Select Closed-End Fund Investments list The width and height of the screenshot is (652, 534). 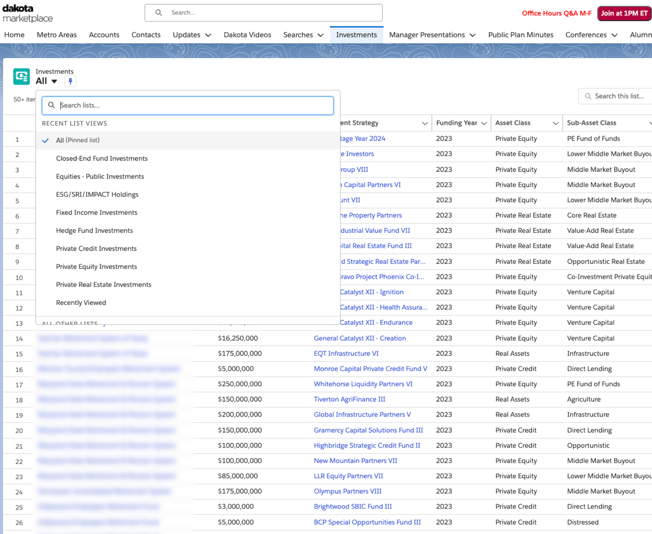point(101,158)
